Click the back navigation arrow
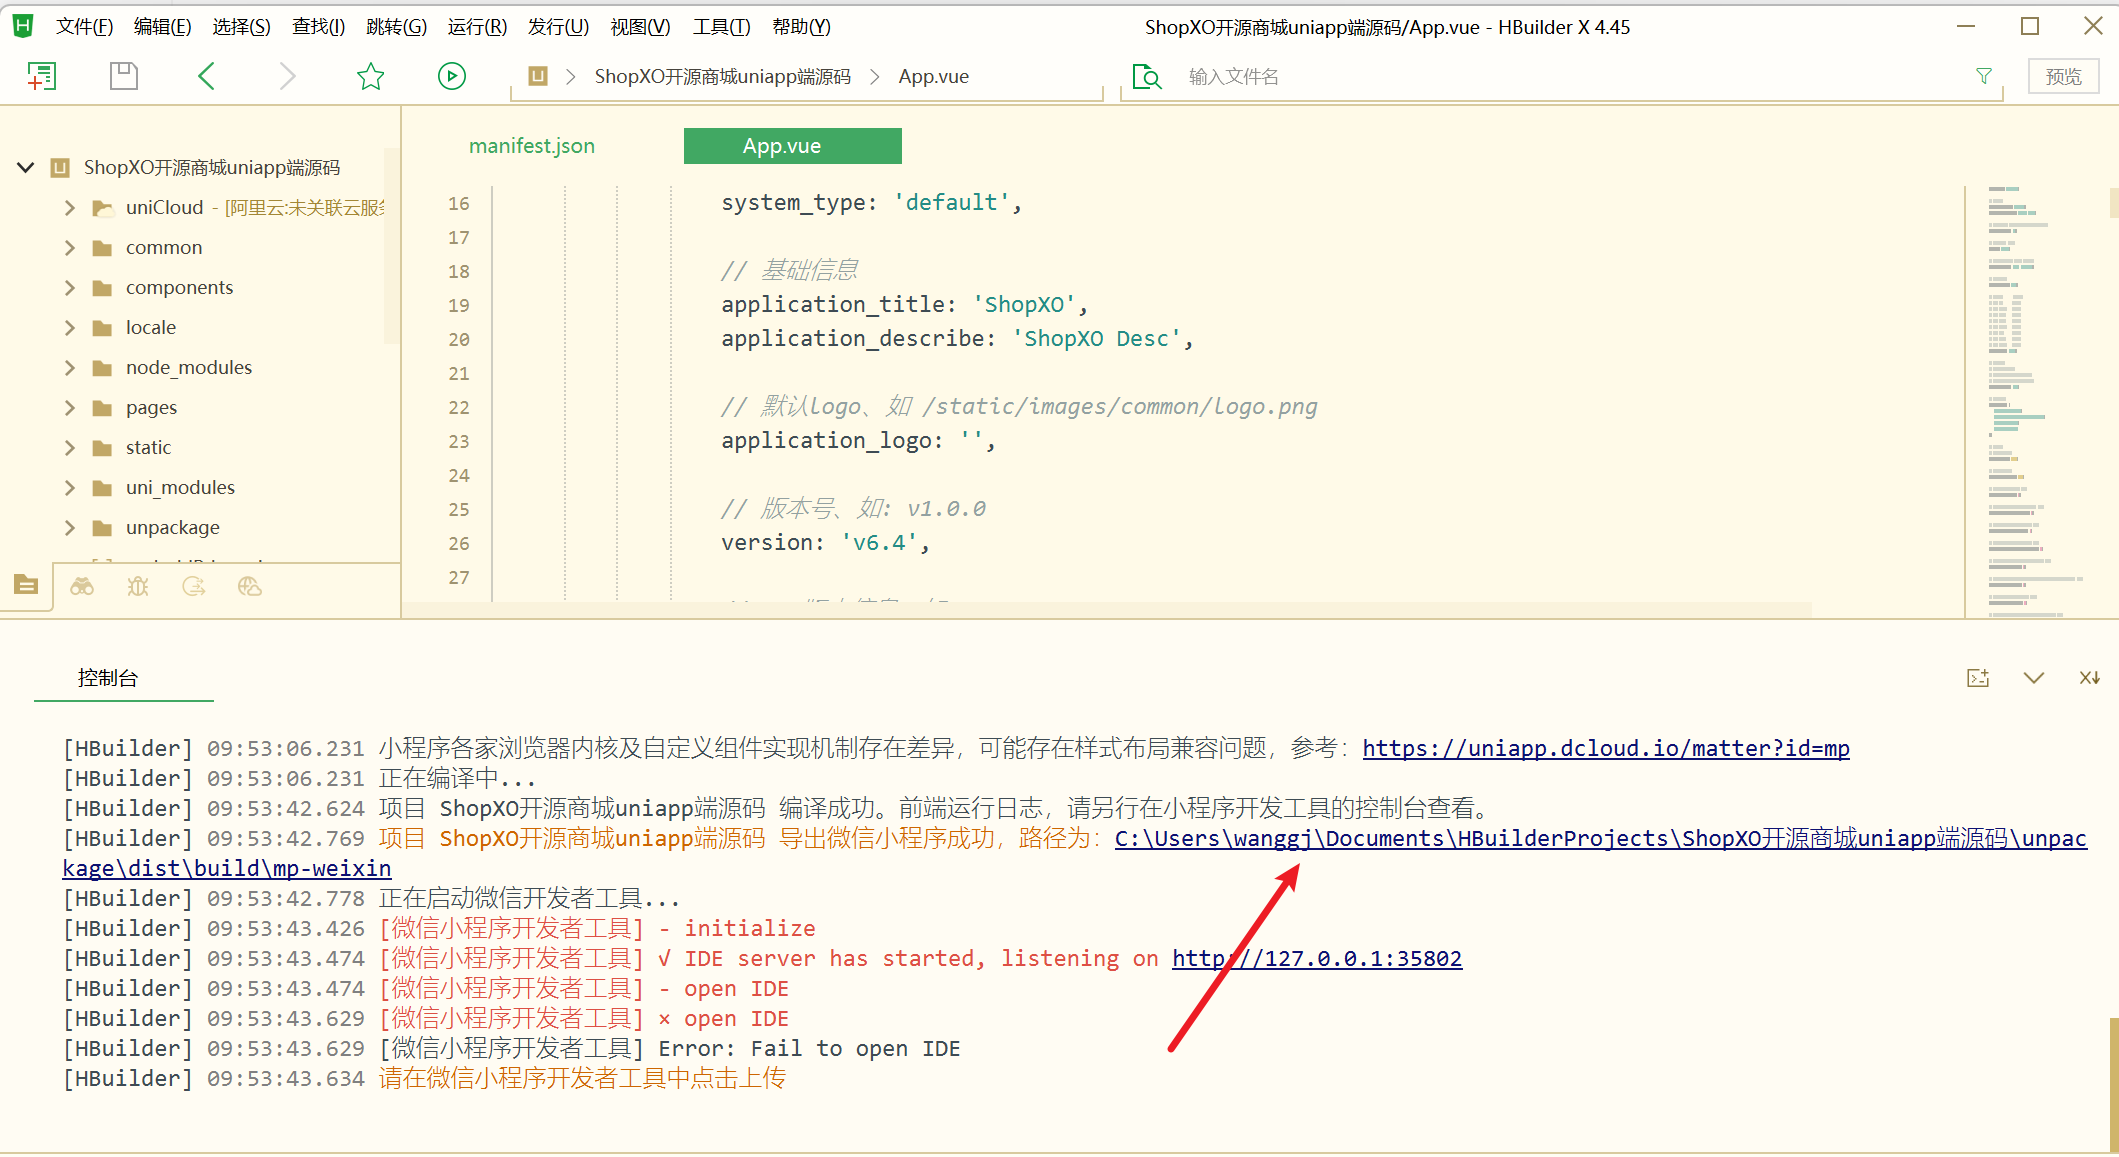2119x1157 pixels. [x=207, y=76]
